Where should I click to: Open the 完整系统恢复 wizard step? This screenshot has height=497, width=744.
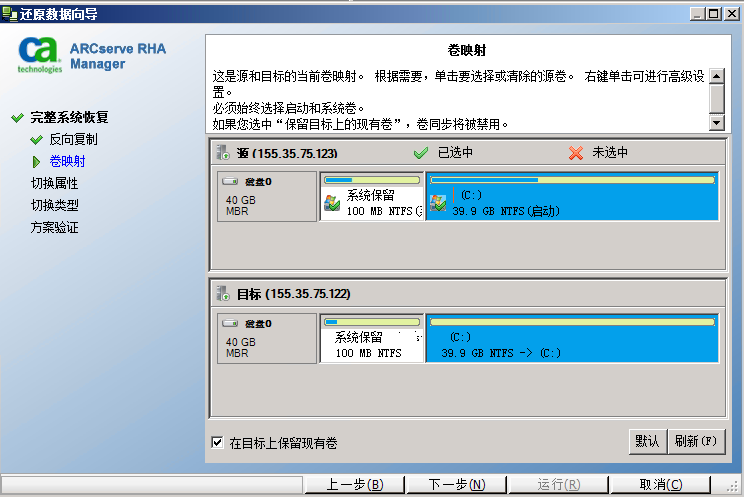pos(69,117)
